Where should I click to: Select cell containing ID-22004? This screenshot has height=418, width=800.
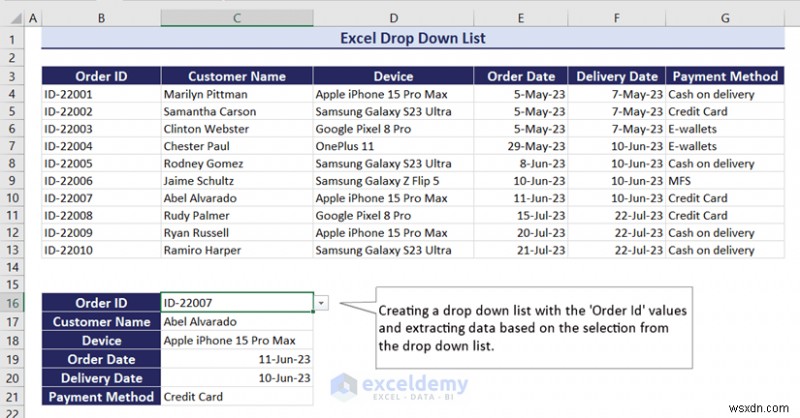tap(101, 146)
